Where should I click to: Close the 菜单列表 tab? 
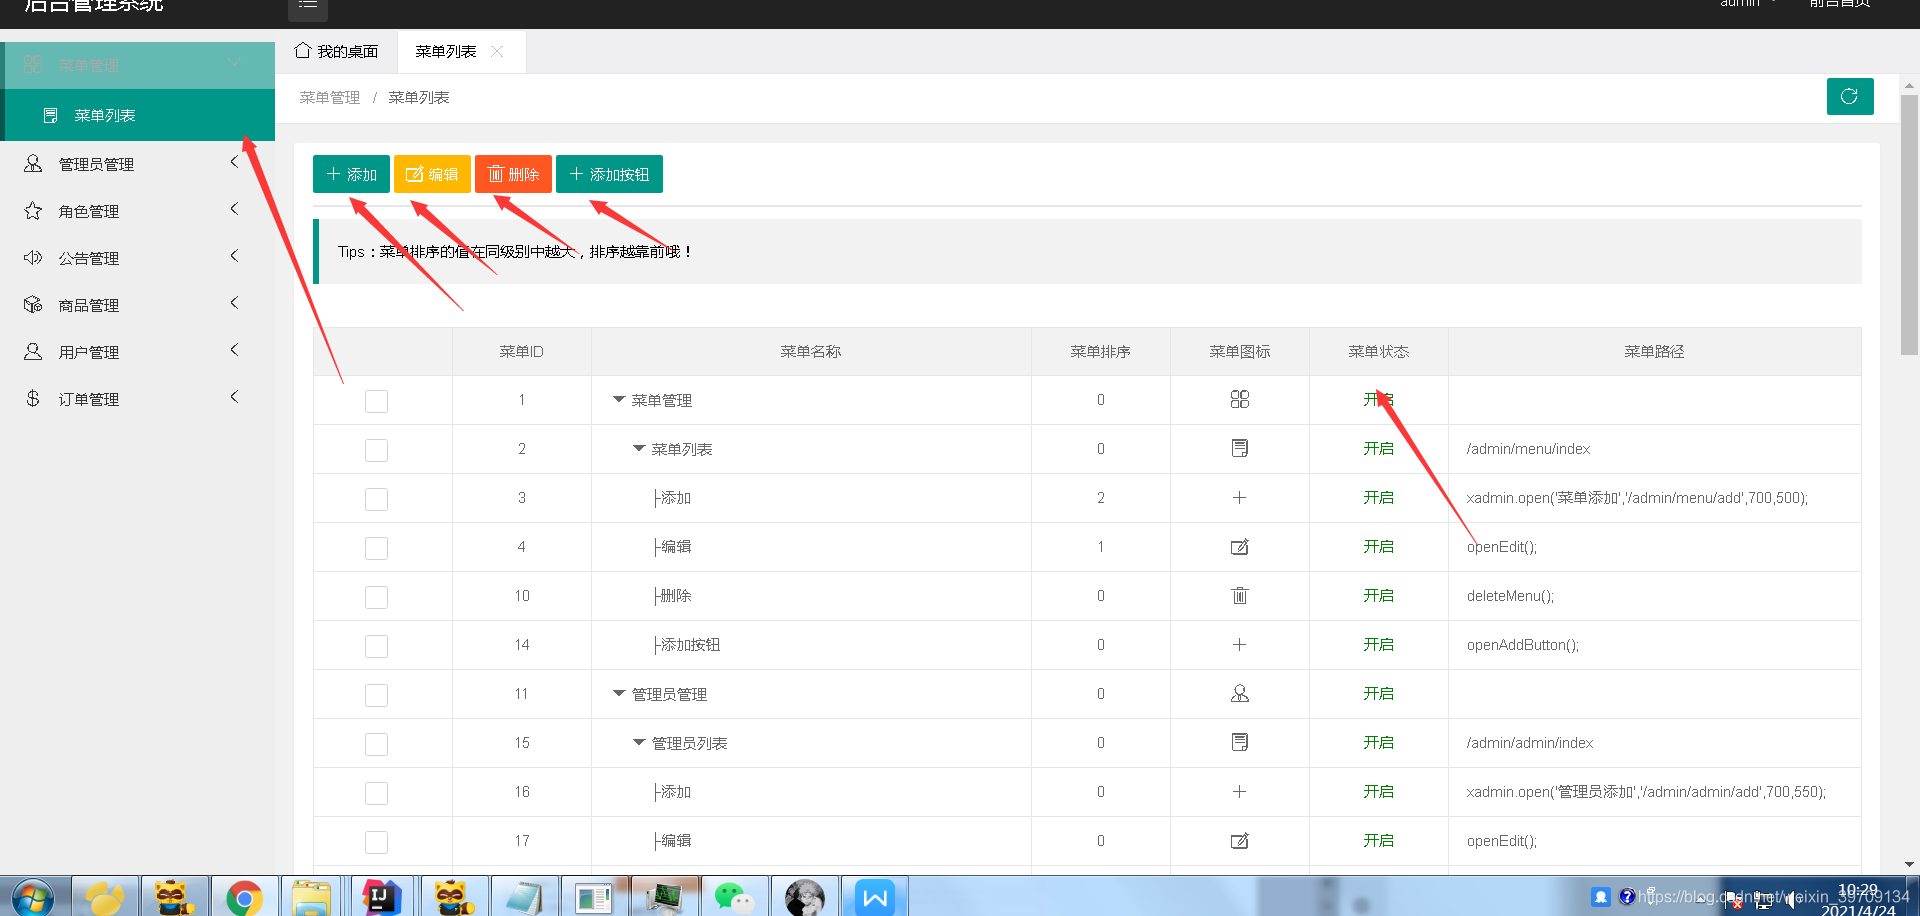coord(497,51)
